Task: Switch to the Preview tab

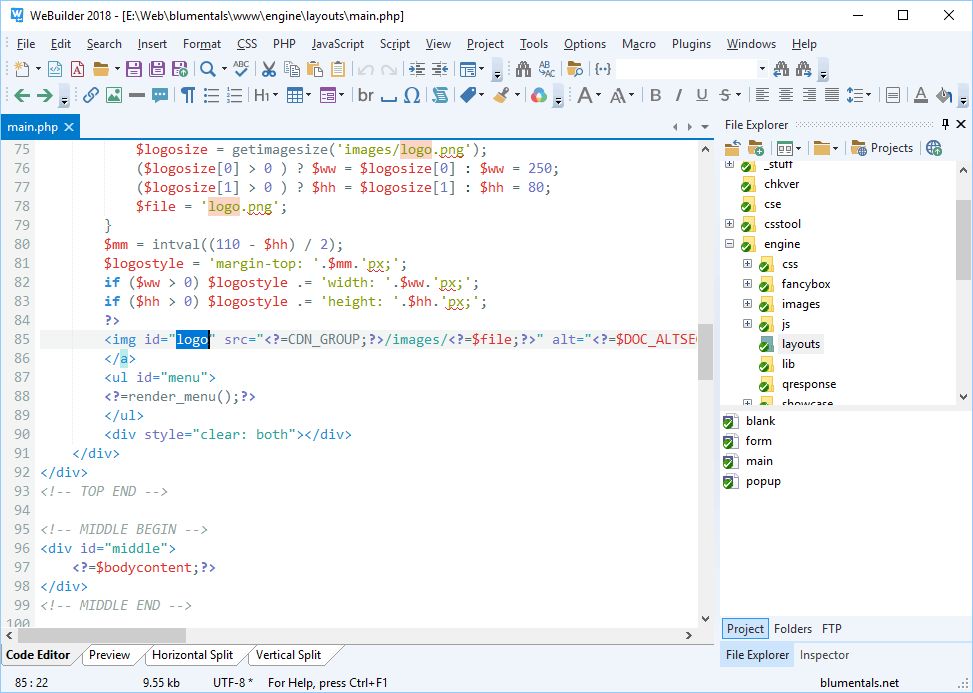Action: 109,655
